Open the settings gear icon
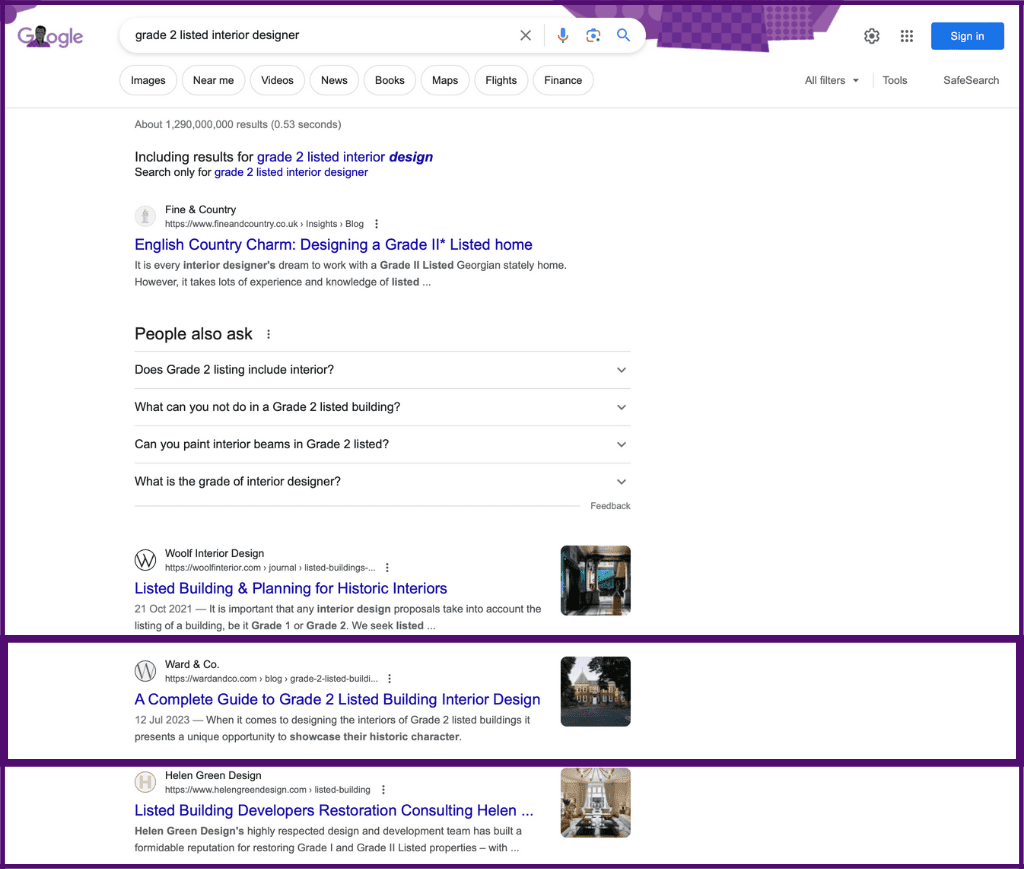Image resolution: width=1024 pixels, height=869 pixels. coord(872,36)
